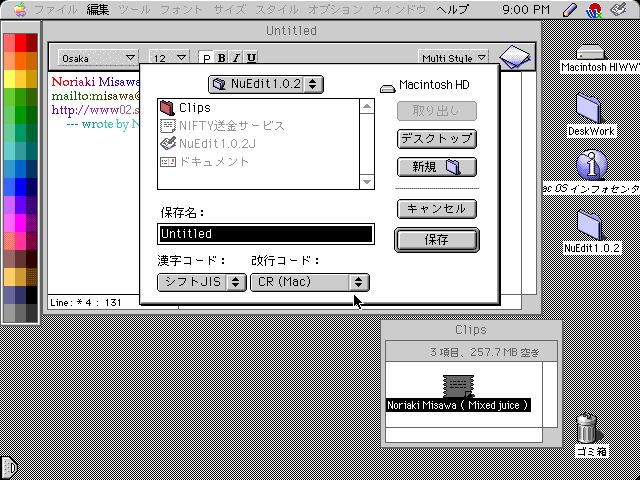Click the オプション menu
640x480 pixels.
tap(335, 9)
